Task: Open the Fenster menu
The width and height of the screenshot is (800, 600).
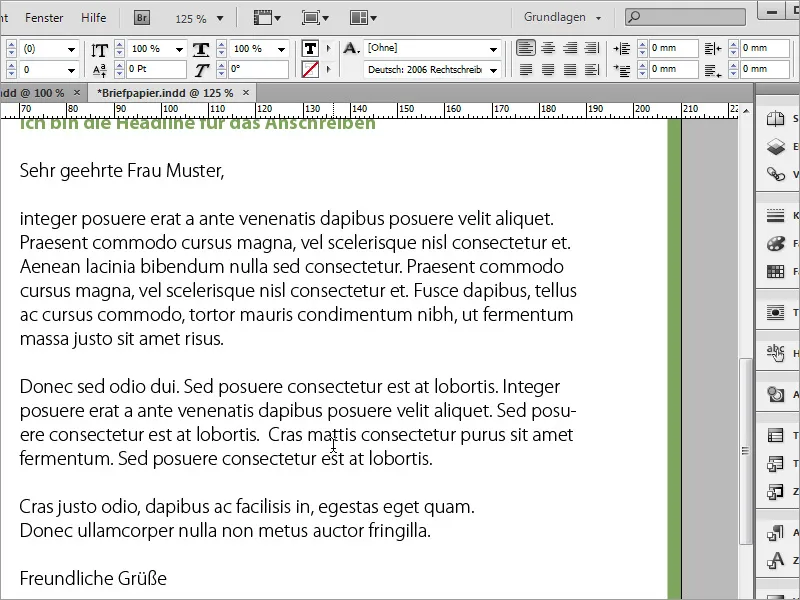Action: click(44, 18)
